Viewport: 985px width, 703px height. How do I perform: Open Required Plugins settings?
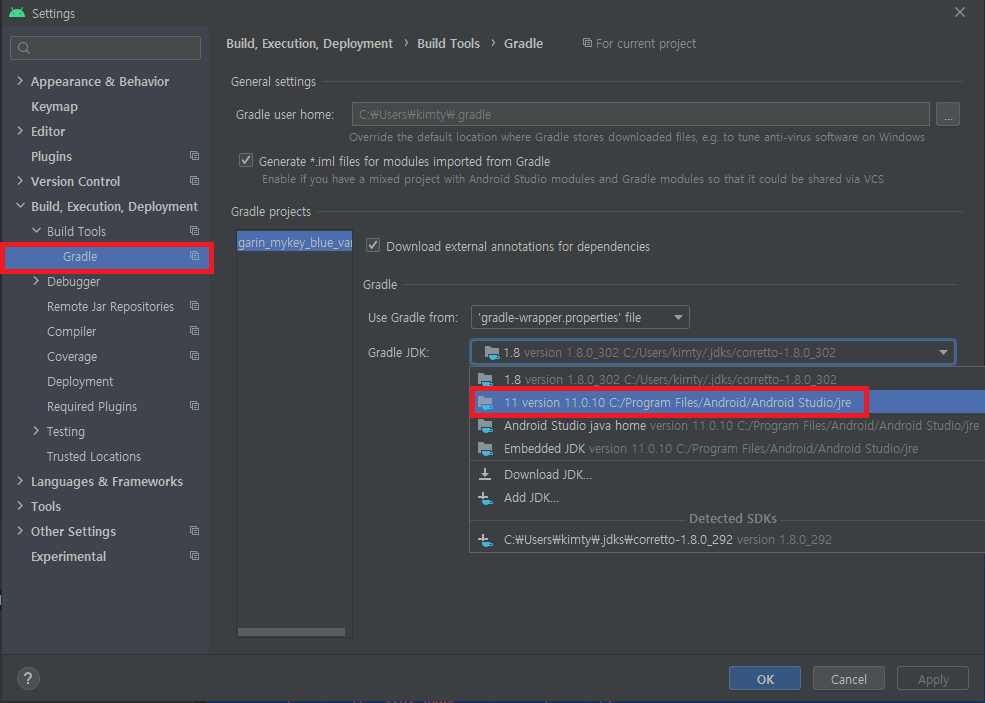[x=92, y=406]
